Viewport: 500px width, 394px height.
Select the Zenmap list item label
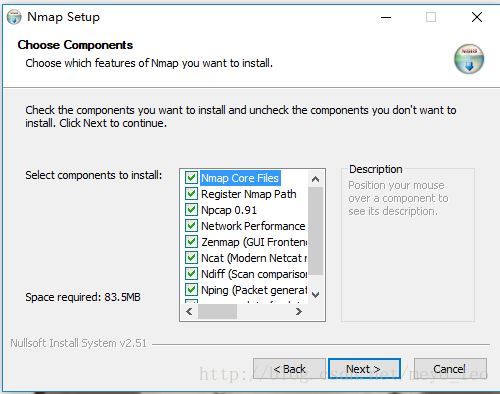(254, 242)
